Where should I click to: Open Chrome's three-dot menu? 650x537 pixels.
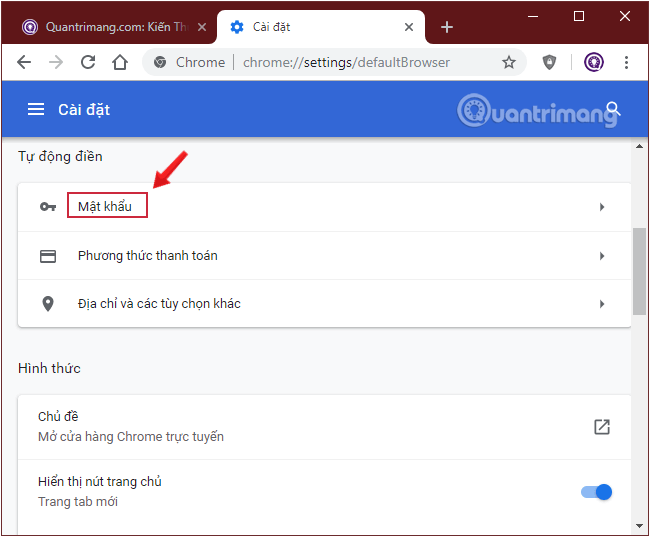point(626,62)
